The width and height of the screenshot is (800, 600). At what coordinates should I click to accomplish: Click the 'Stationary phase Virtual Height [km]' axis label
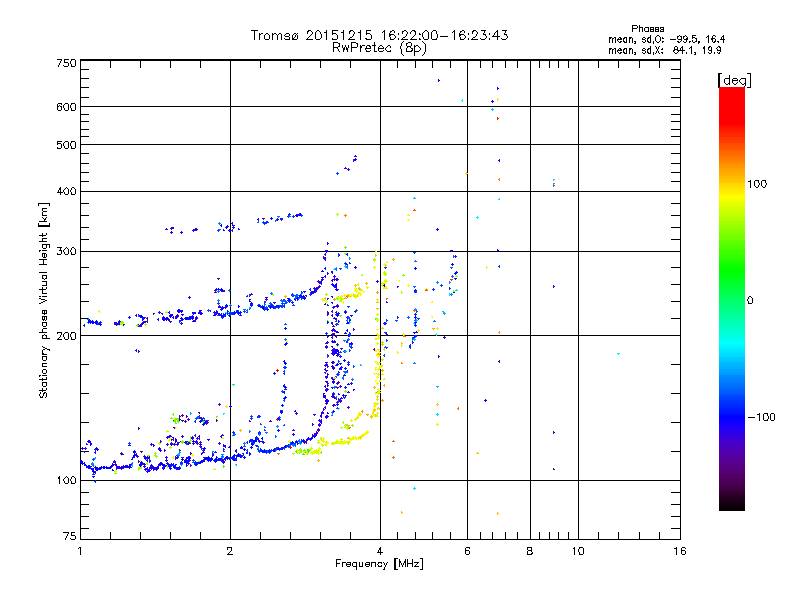44,300
